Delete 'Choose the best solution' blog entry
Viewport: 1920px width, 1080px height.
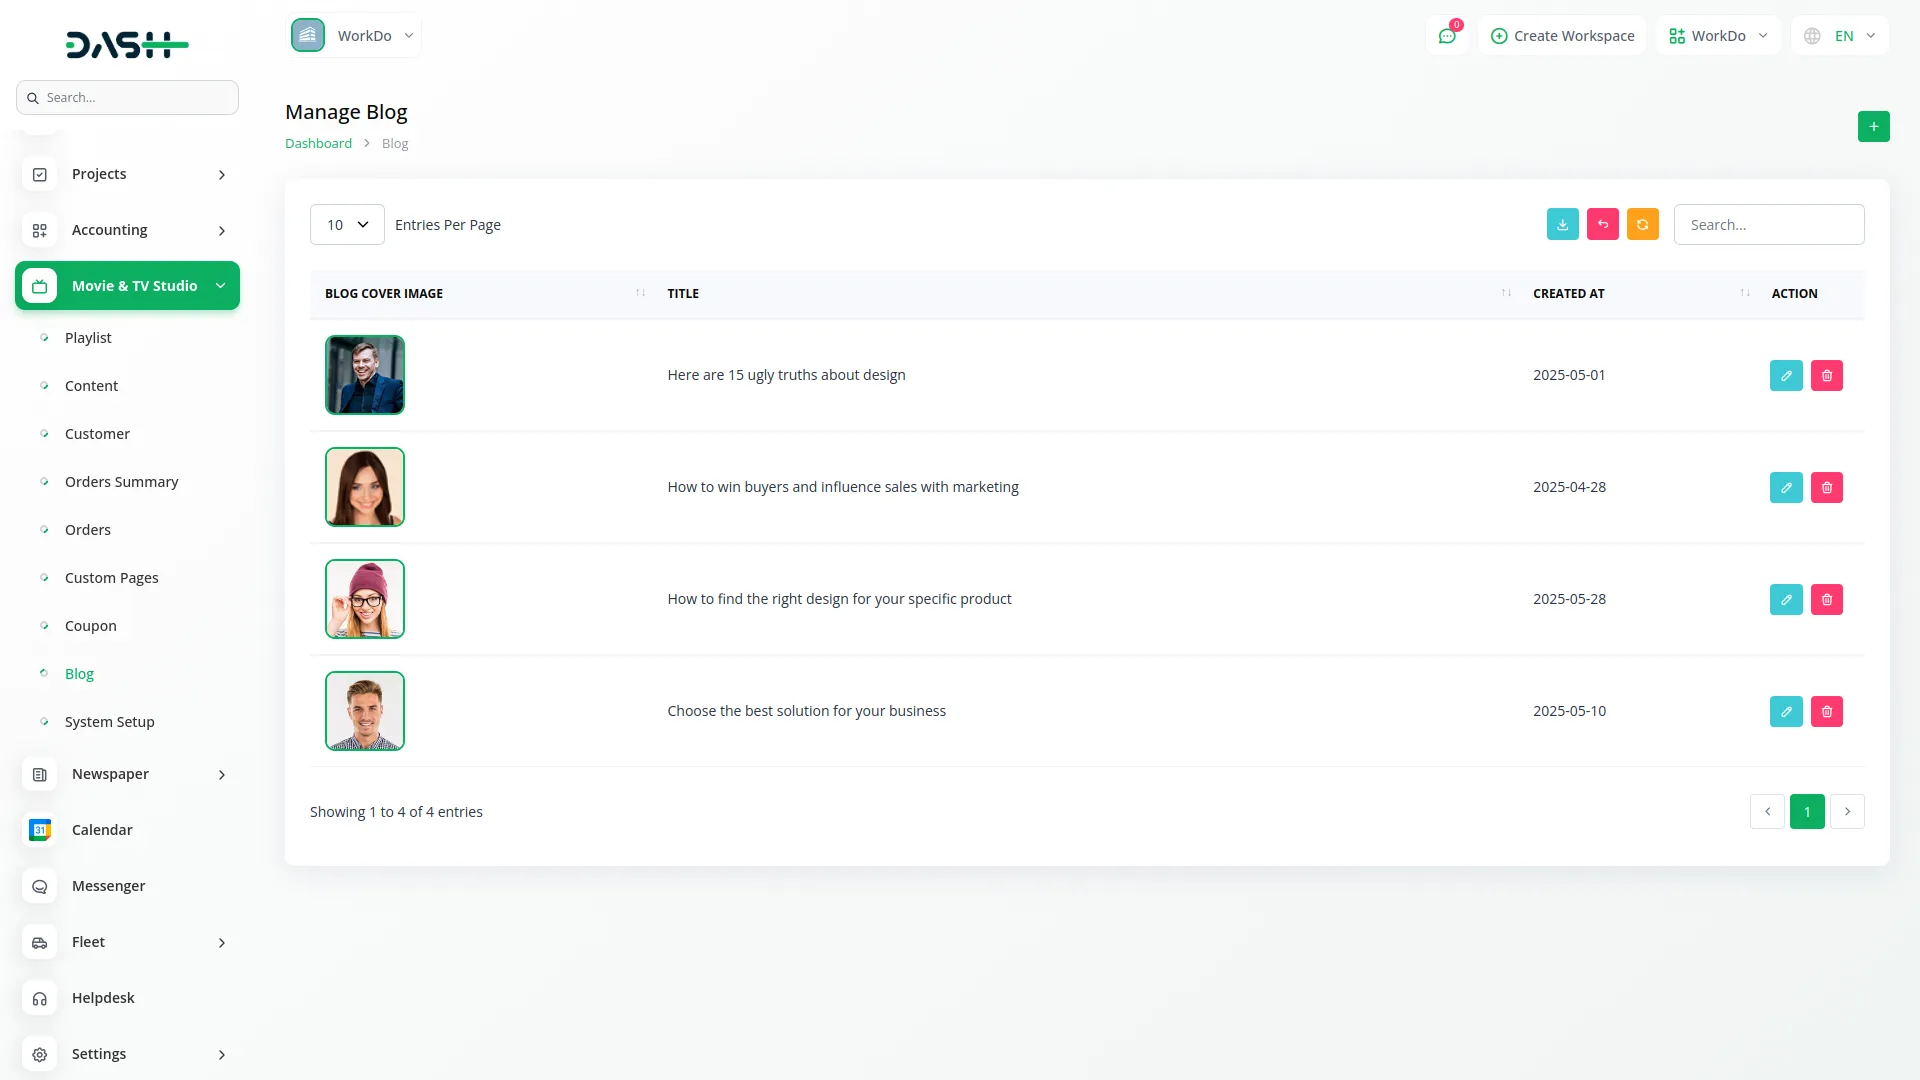1826,712
